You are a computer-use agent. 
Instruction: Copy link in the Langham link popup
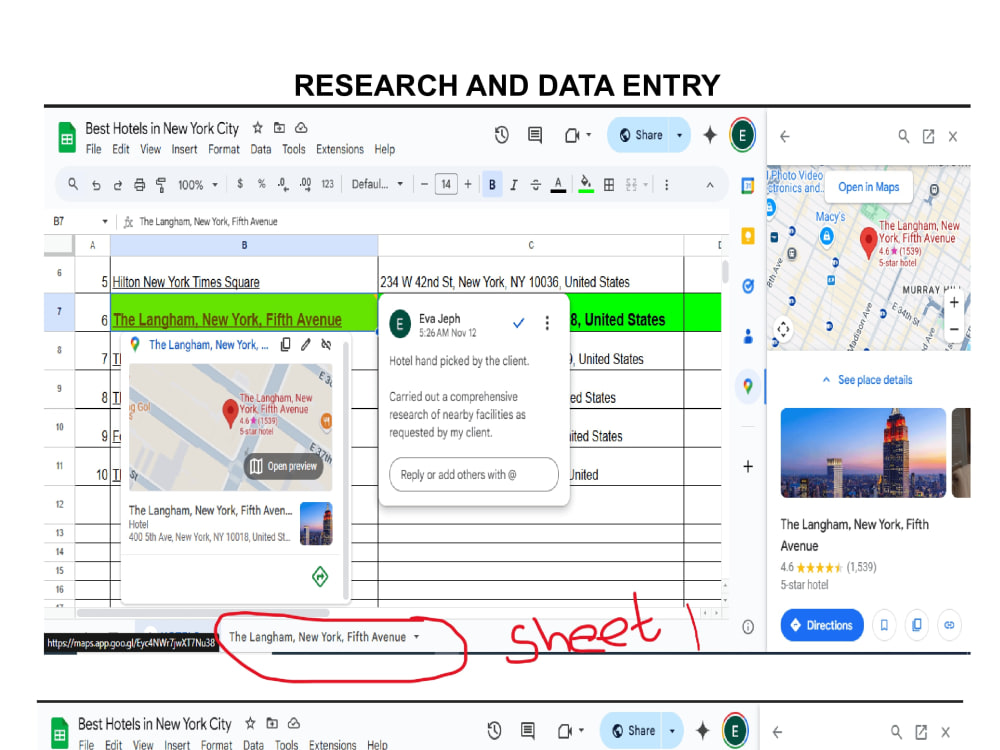pos(286,344)
